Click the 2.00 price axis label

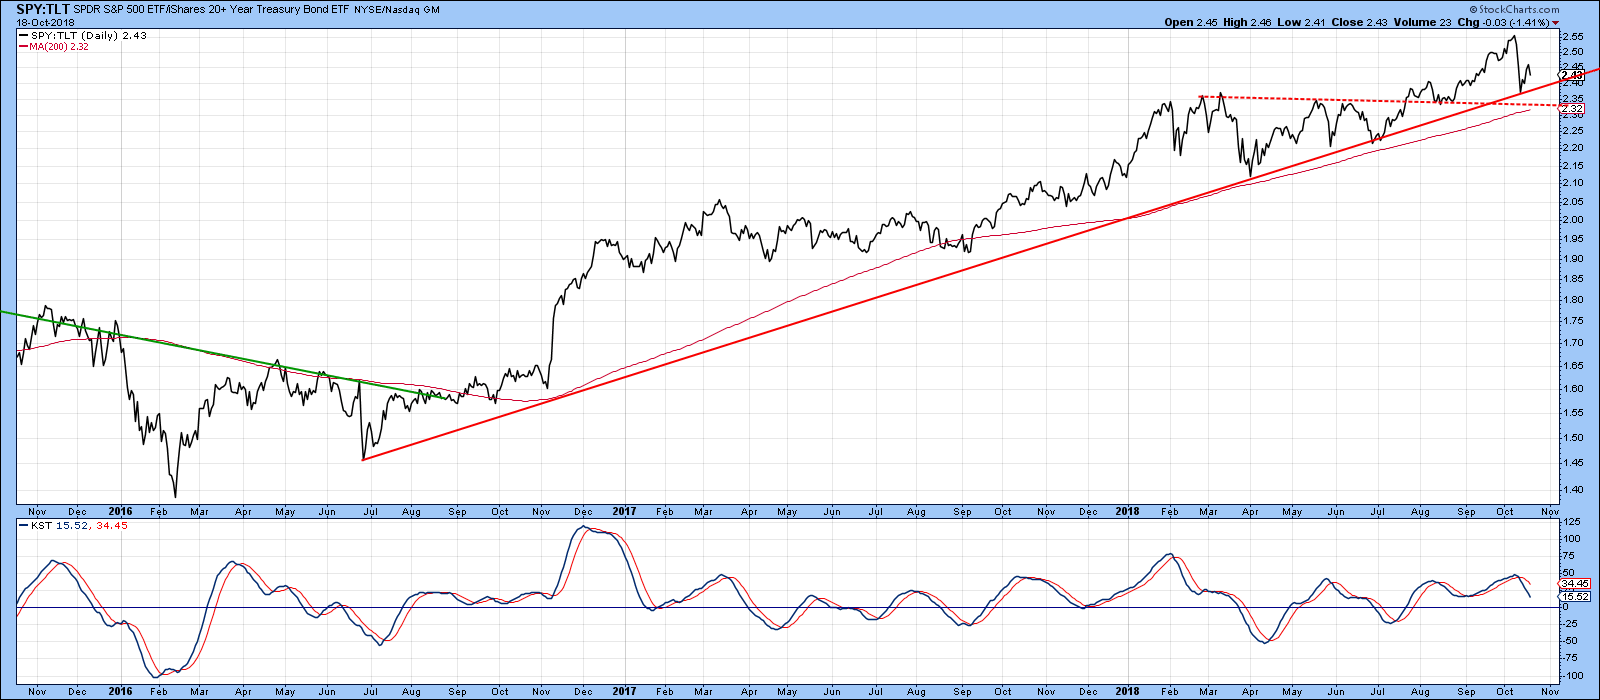tap(1571, 220)
